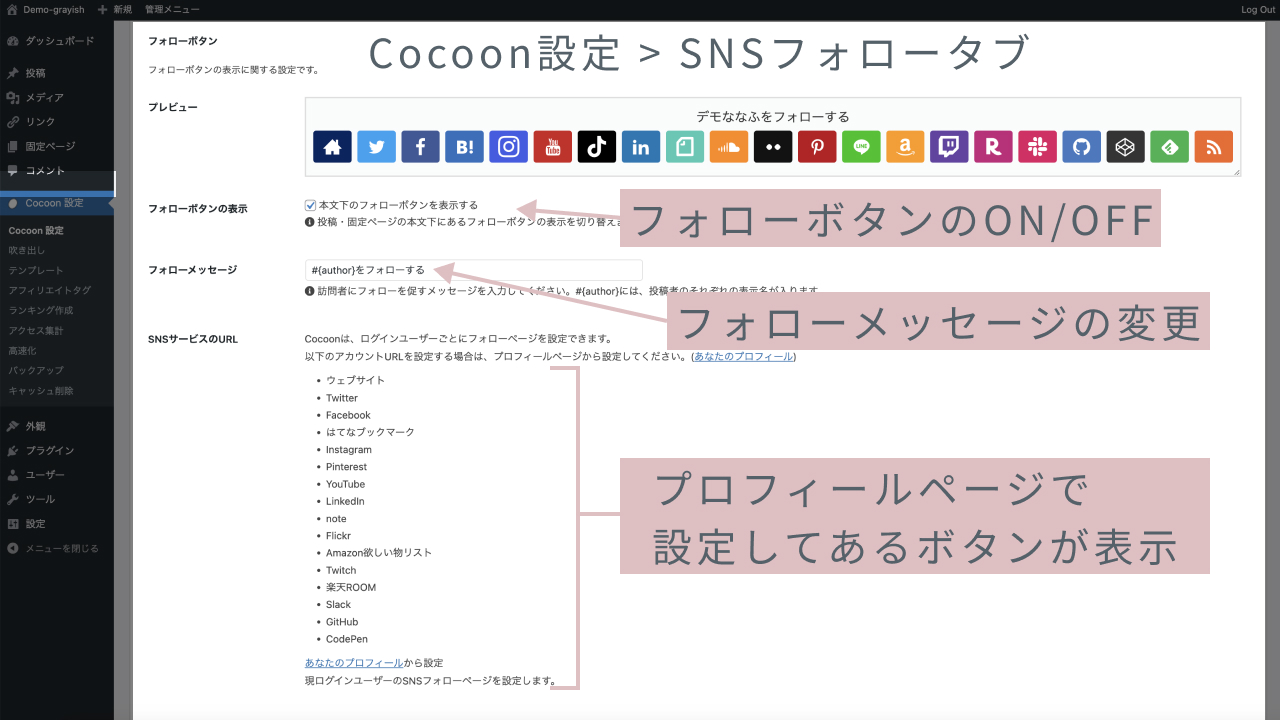Click 新規 in the admin bar

click(x=115, y=9)
